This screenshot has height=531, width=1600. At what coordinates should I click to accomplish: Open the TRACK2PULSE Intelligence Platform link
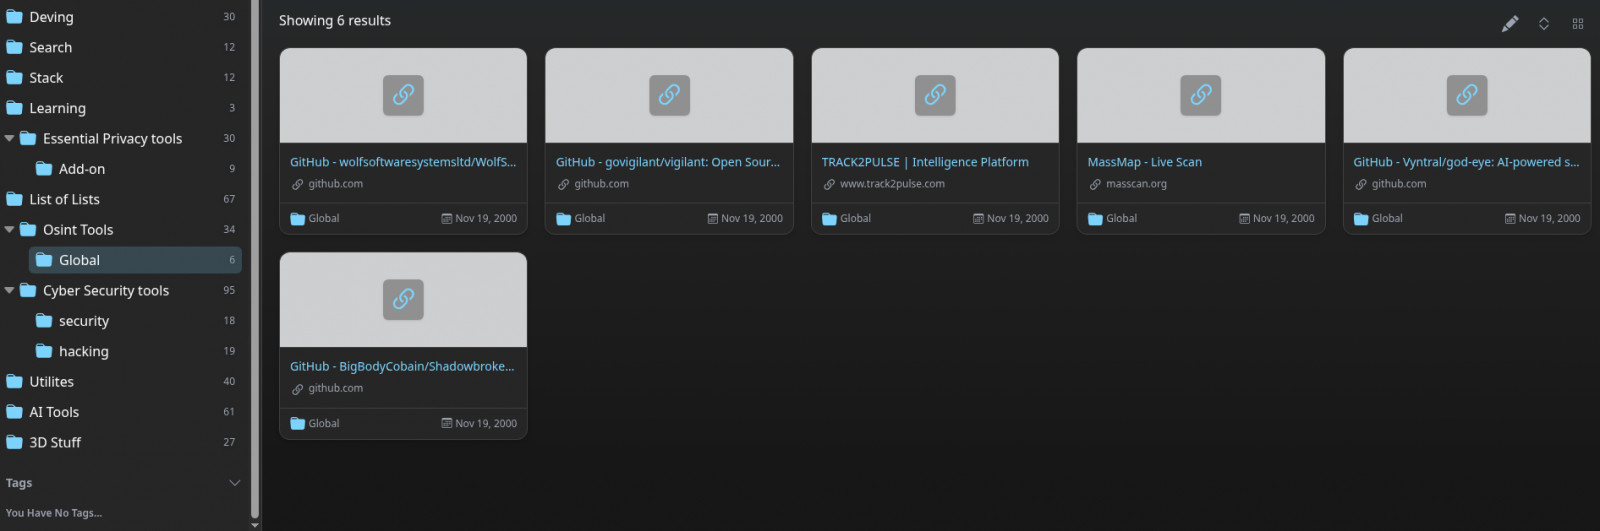[925, 162]
